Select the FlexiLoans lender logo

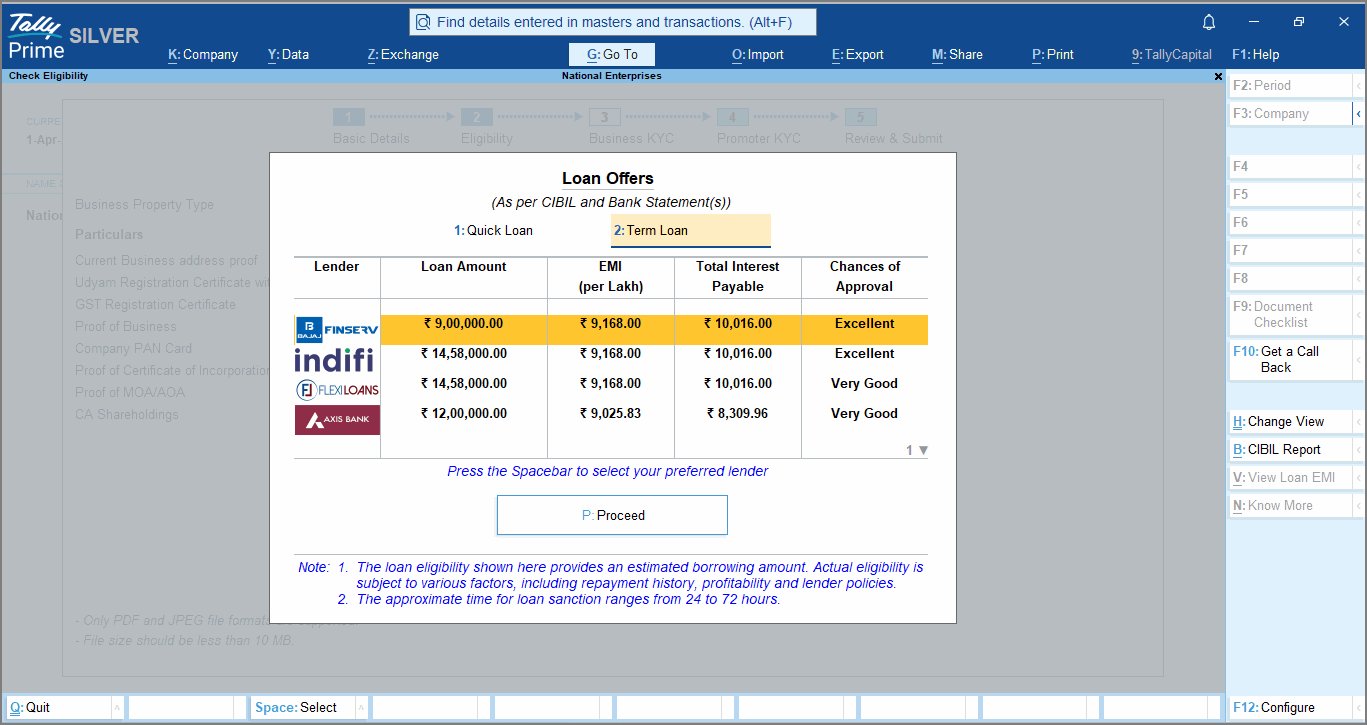coord(337,389)
